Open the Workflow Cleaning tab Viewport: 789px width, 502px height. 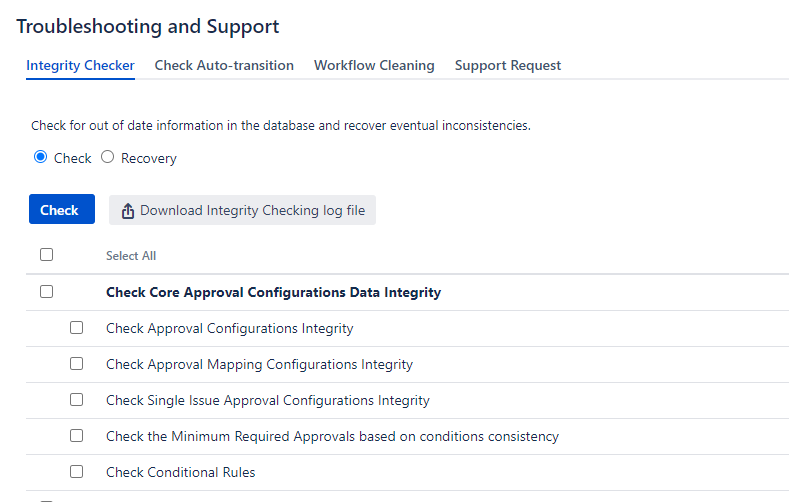coord(374,65)
